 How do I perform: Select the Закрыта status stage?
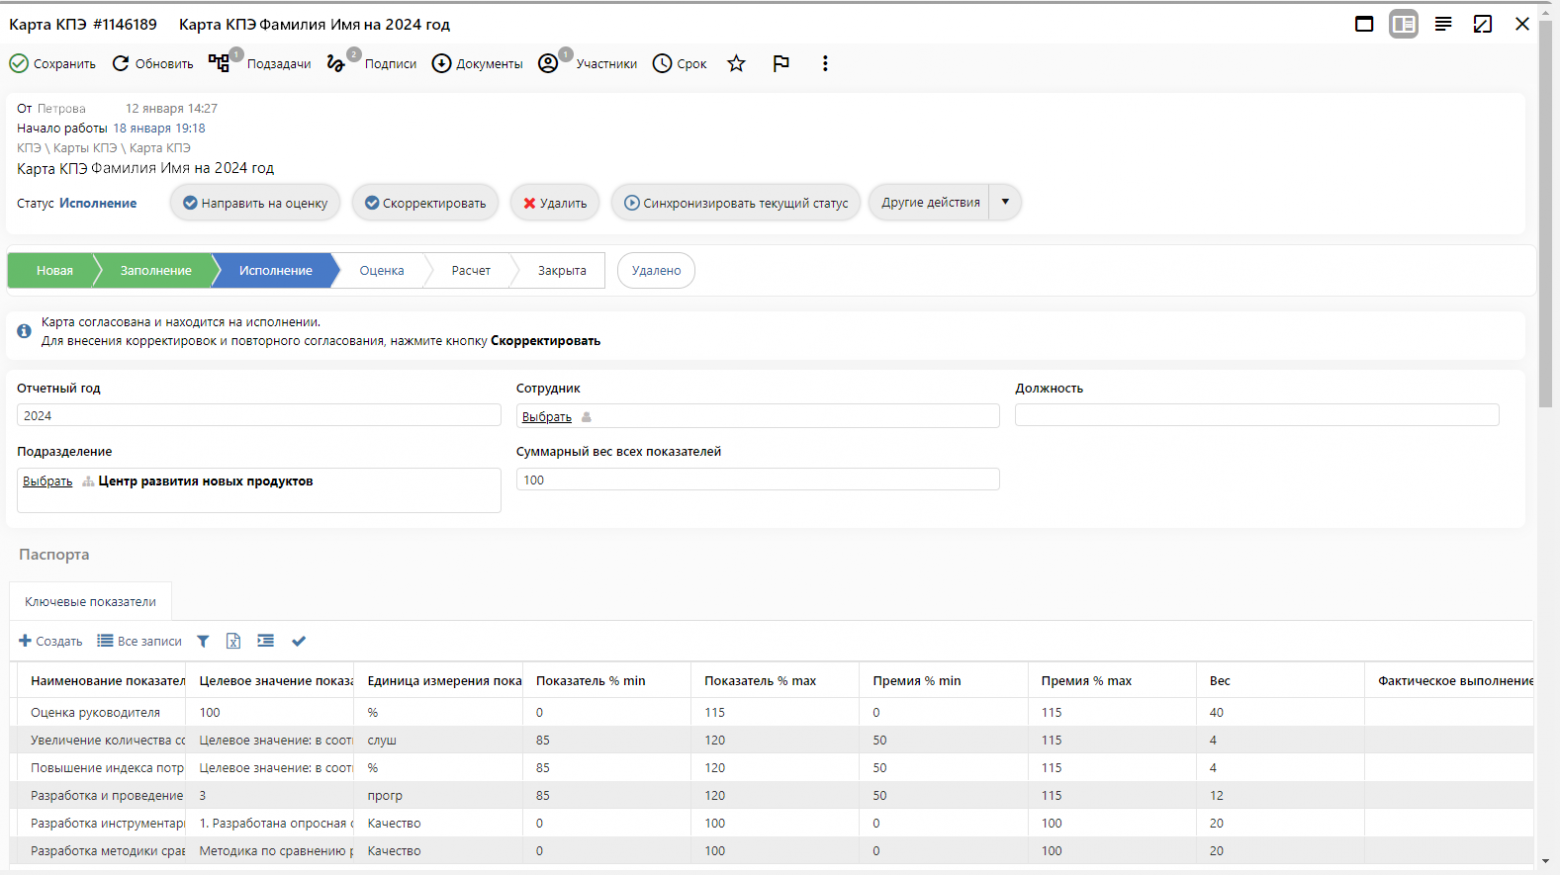click(x=562, y=270)
